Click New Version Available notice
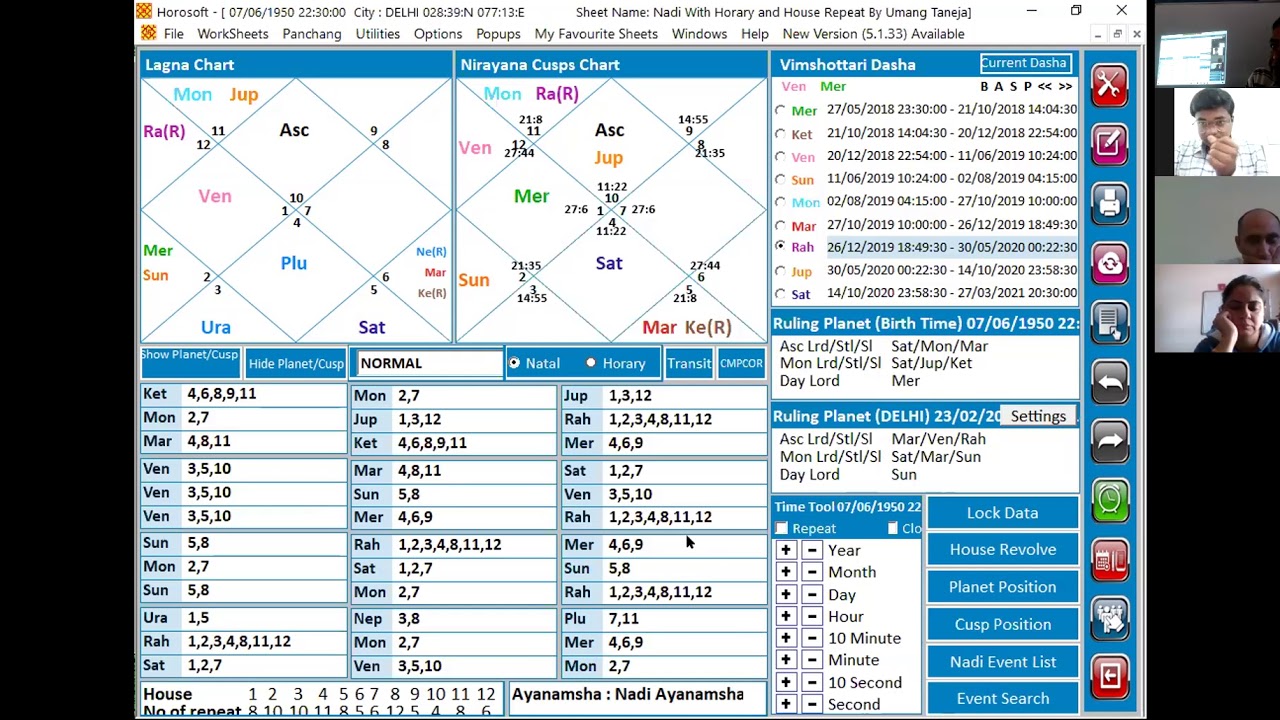This screenshot has width=1280, height=720. tap(873, 34)
